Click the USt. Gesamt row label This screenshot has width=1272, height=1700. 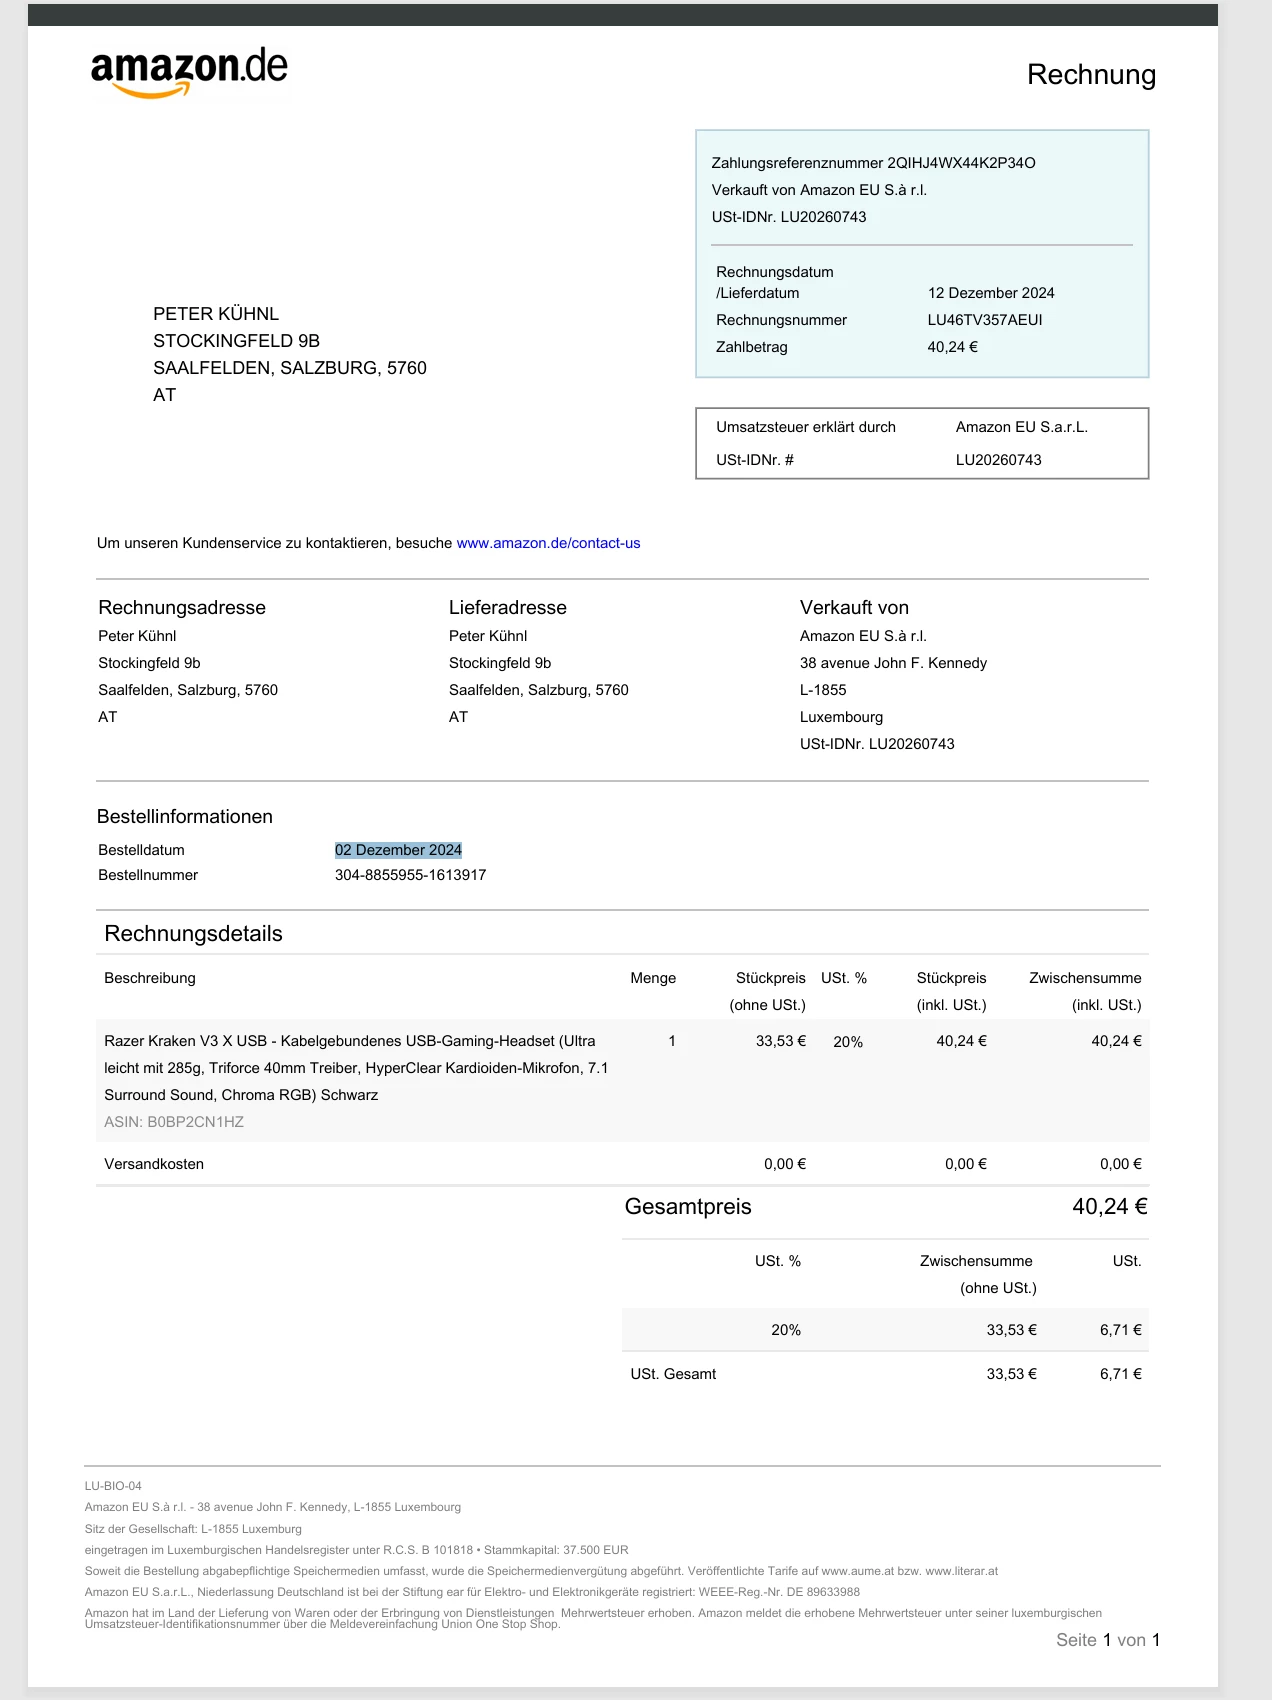[x=673, y=1374]
